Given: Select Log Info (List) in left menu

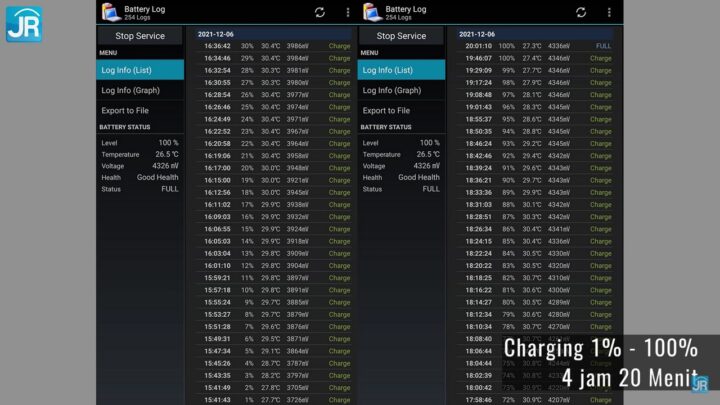Looking at the screenshot, I should coord(140,70).
